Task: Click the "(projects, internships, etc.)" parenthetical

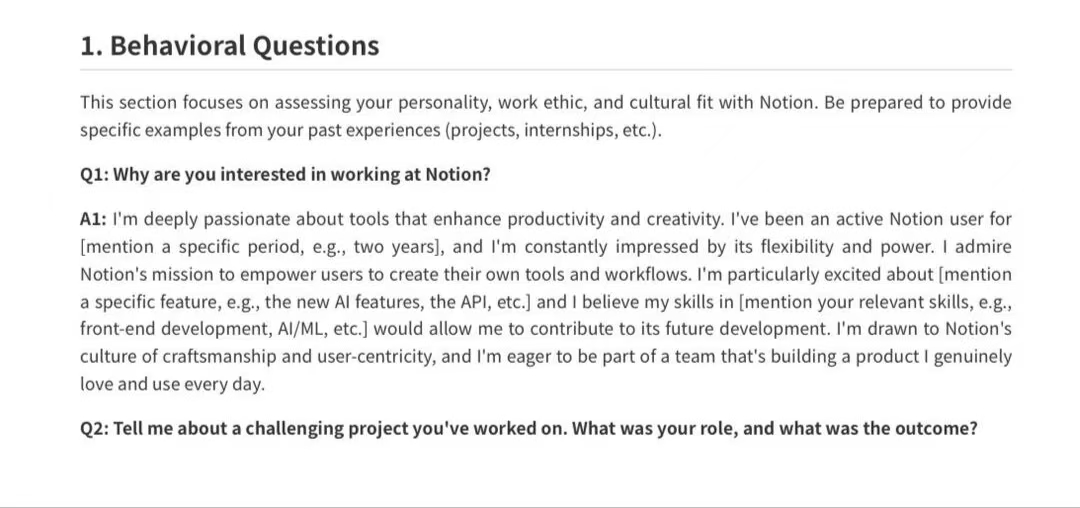Action: (x=553, y=131)
